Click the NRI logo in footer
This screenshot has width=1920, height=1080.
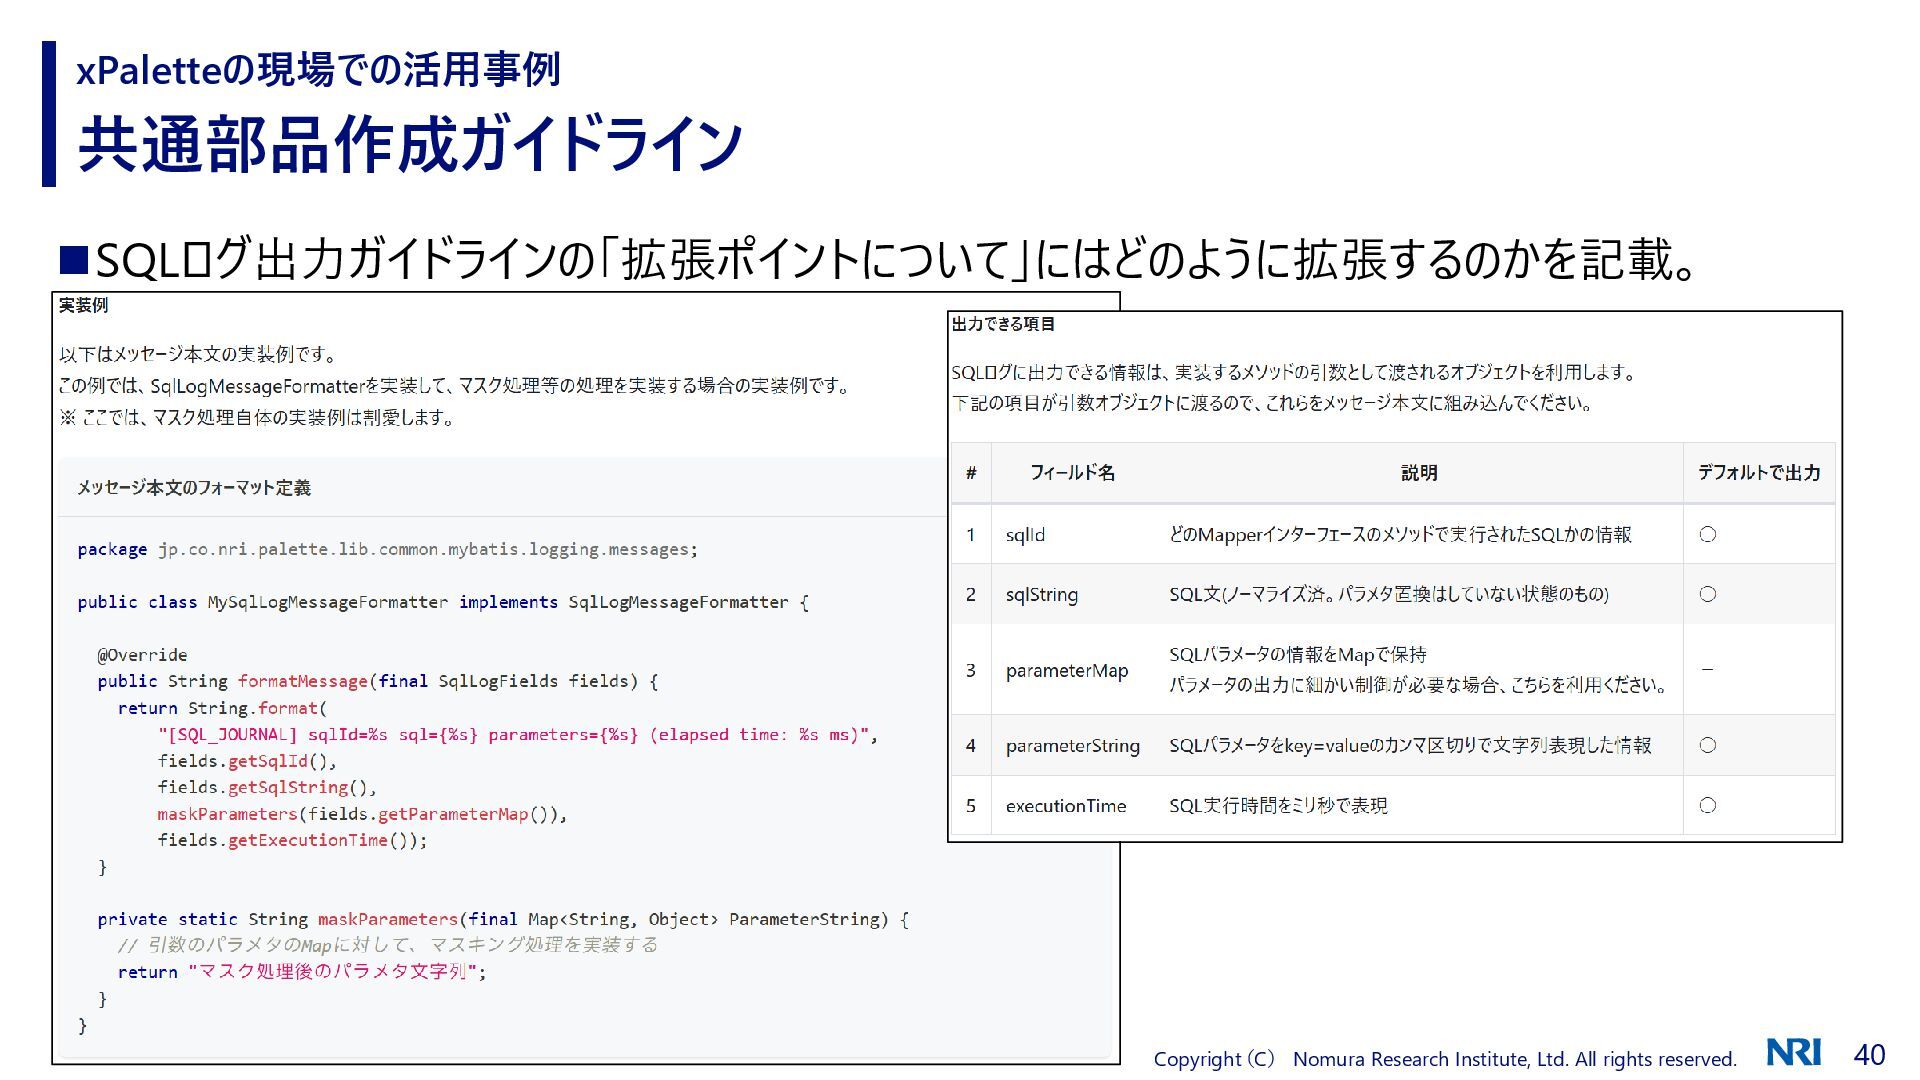pos(1793,1052)
